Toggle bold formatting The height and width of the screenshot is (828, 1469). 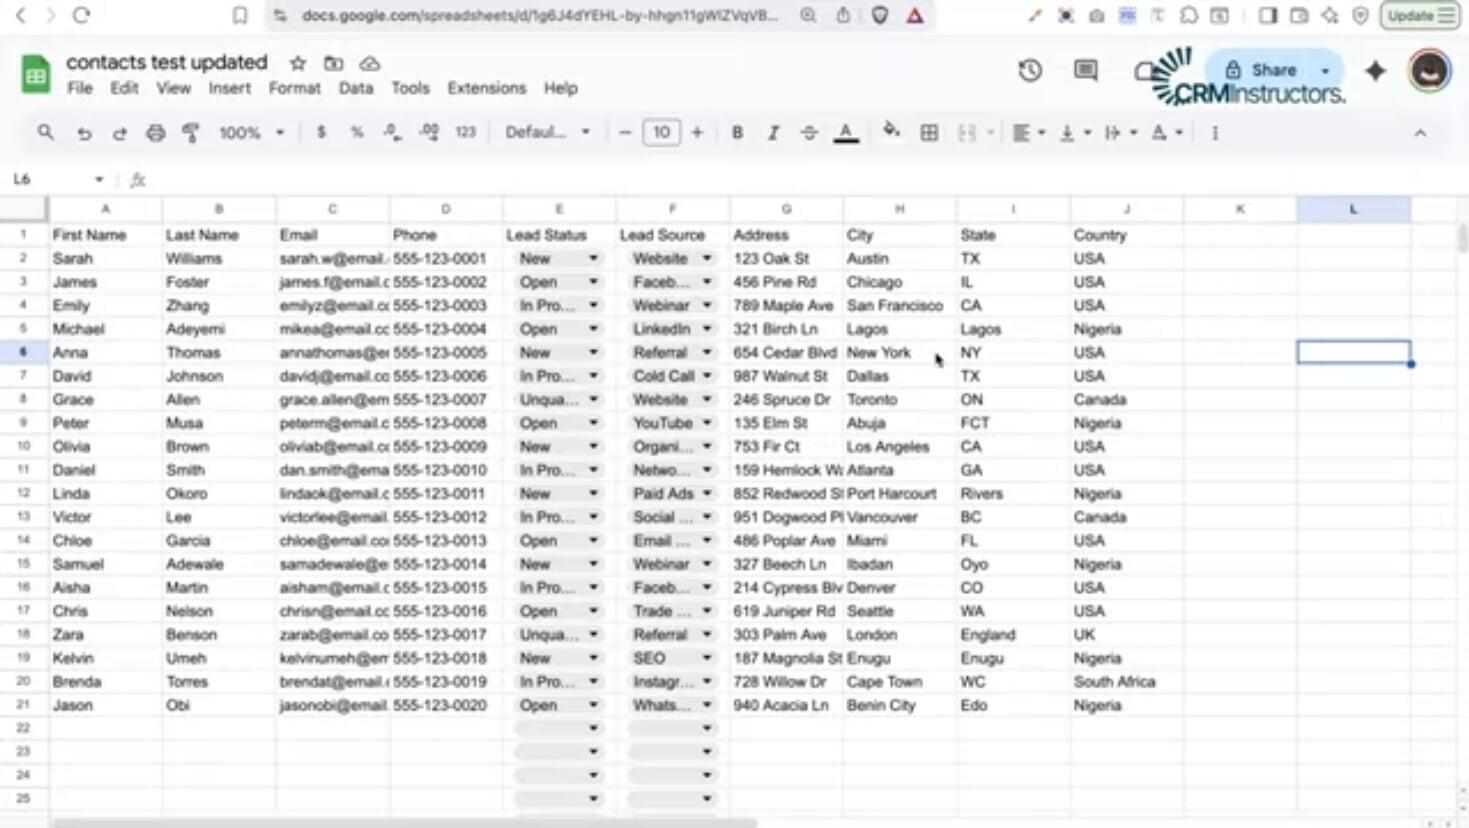(x=737, y=133)
